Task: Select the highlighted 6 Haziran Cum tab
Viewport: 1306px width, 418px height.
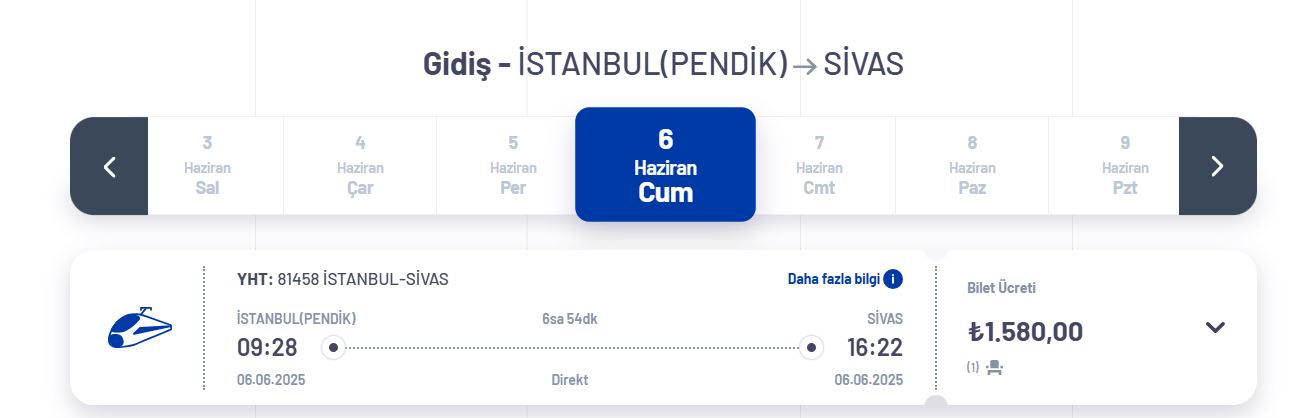Action: [x=665, y=165]
